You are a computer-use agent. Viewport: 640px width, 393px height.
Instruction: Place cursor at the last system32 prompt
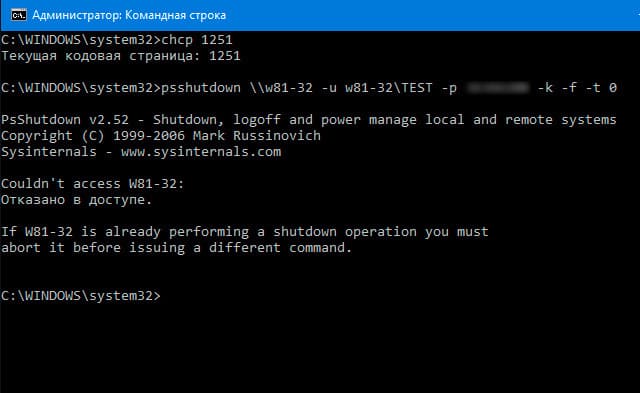click(81, 295)
